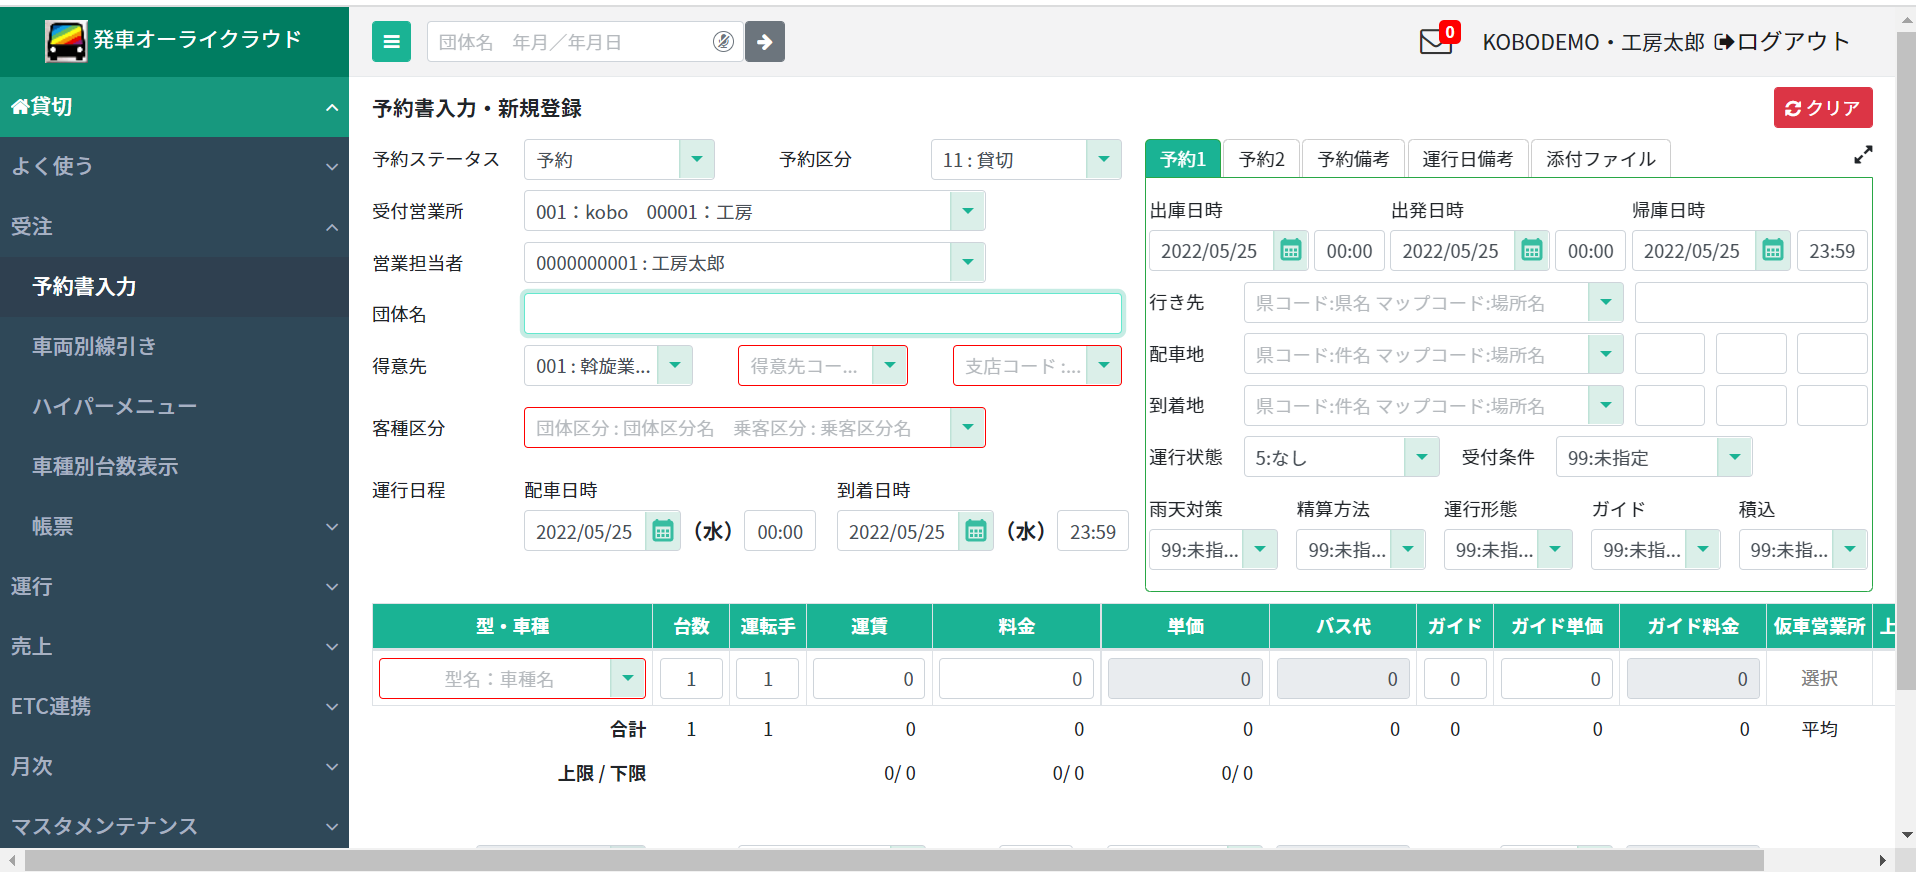This screenshot has height=872, width=1916.
Task: Open calendar for 出庫日時 date
Action: tap(1290, 251)
